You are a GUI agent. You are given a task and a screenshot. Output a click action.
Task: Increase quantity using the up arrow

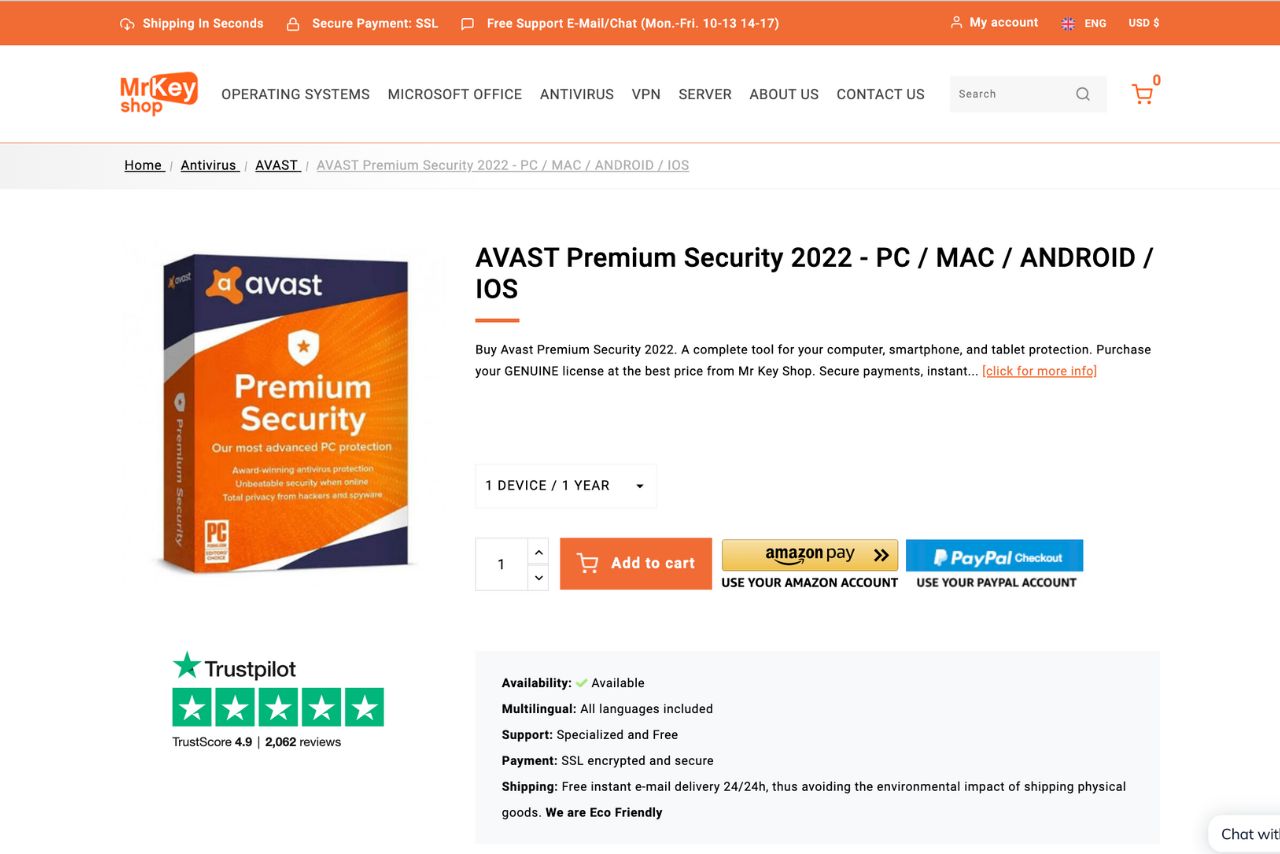538,551
